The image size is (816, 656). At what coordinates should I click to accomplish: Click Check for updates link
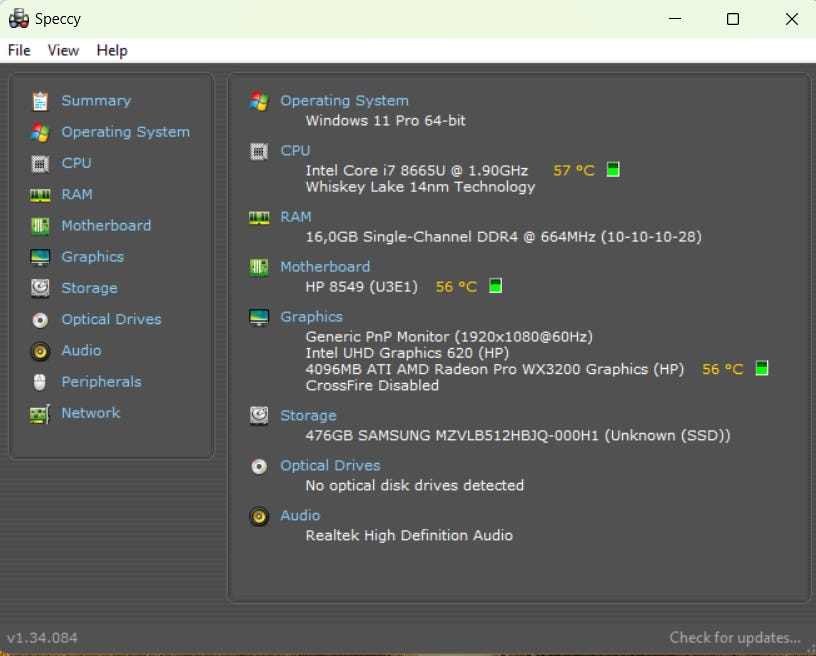[735, 637]
